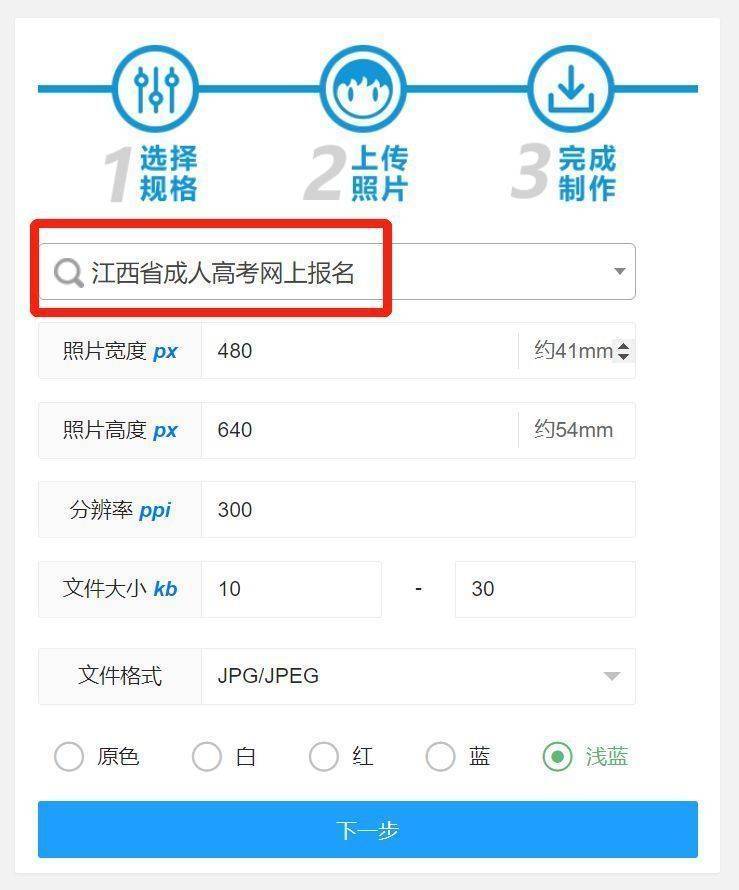Open the 文件格式 JPG/JPEG dropdown
Screen dimensions: 739x890
tap(418, 676)
